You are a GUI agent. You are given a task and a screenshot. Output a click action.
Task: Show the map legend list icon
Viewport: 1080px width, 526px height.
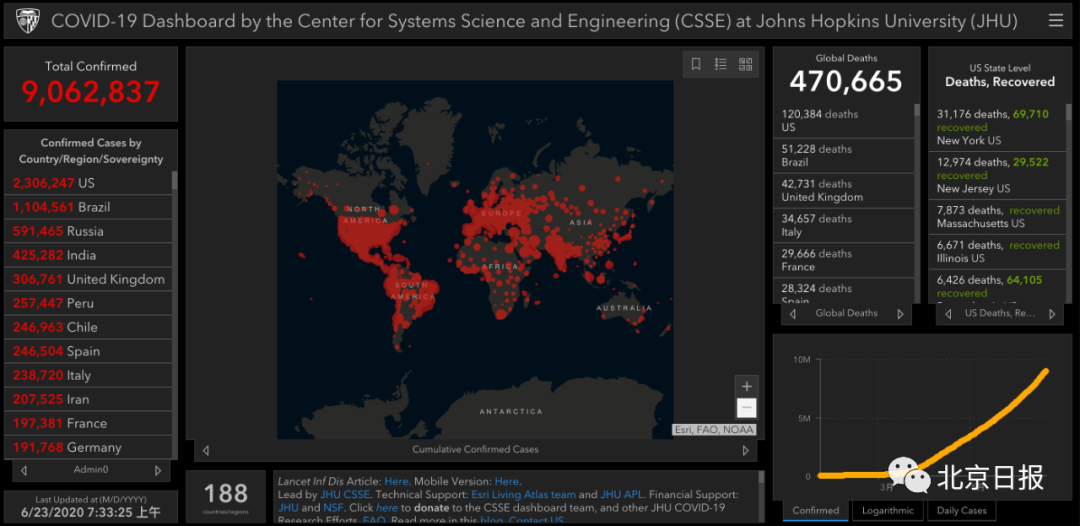[x=720, y=64]
